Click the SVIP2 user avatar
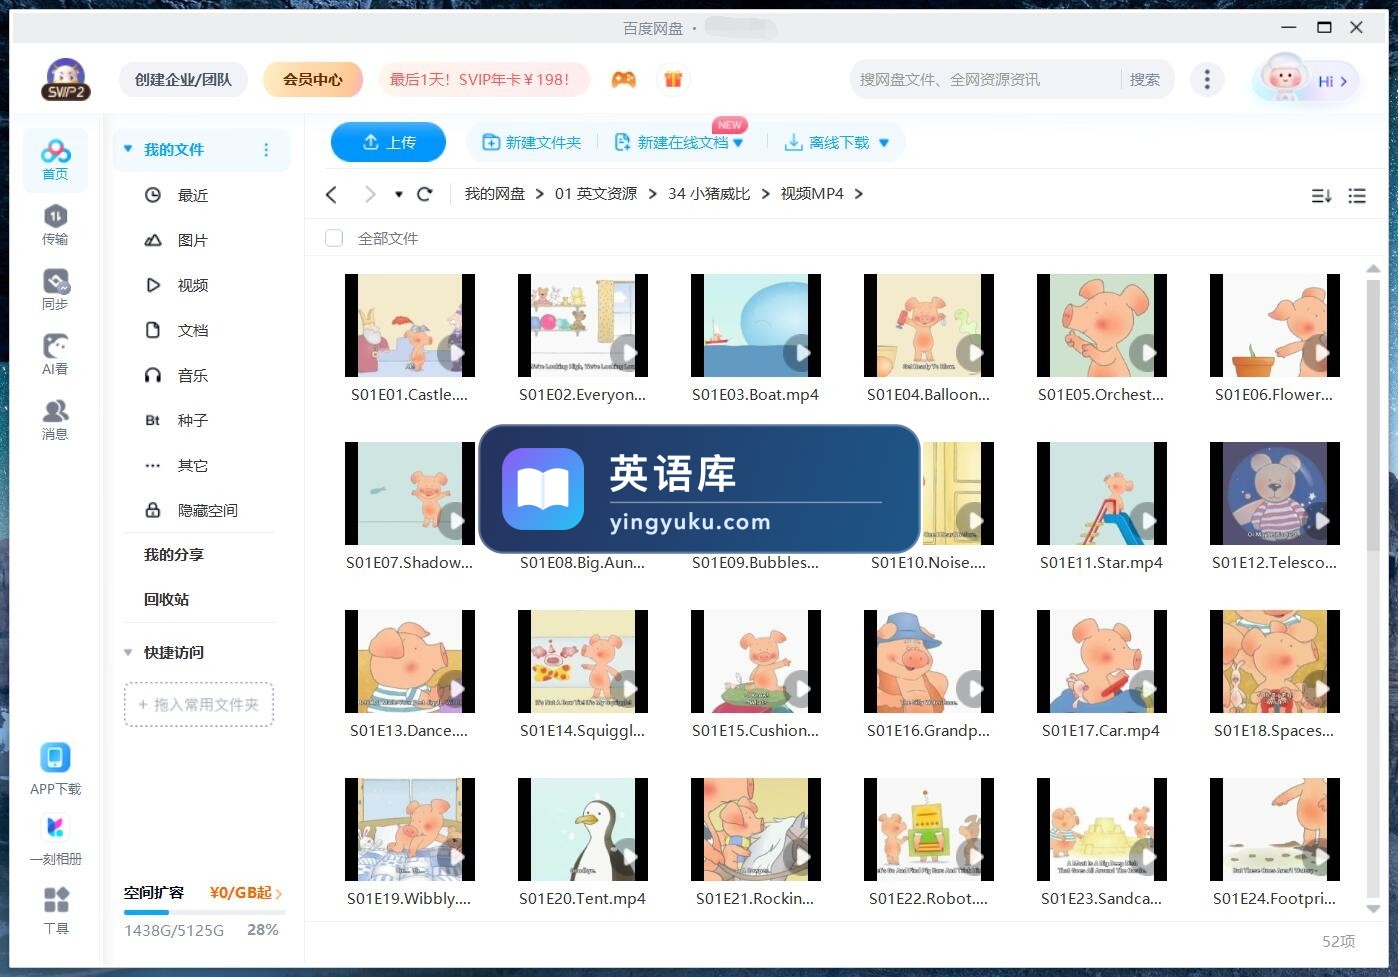 coord(66,79)
